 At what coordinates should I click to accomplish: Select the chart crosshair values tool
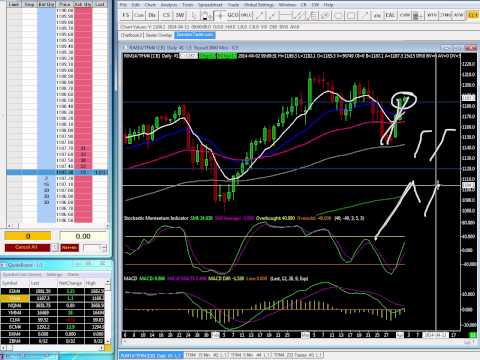pyautogui.click(x=219, y=15)
